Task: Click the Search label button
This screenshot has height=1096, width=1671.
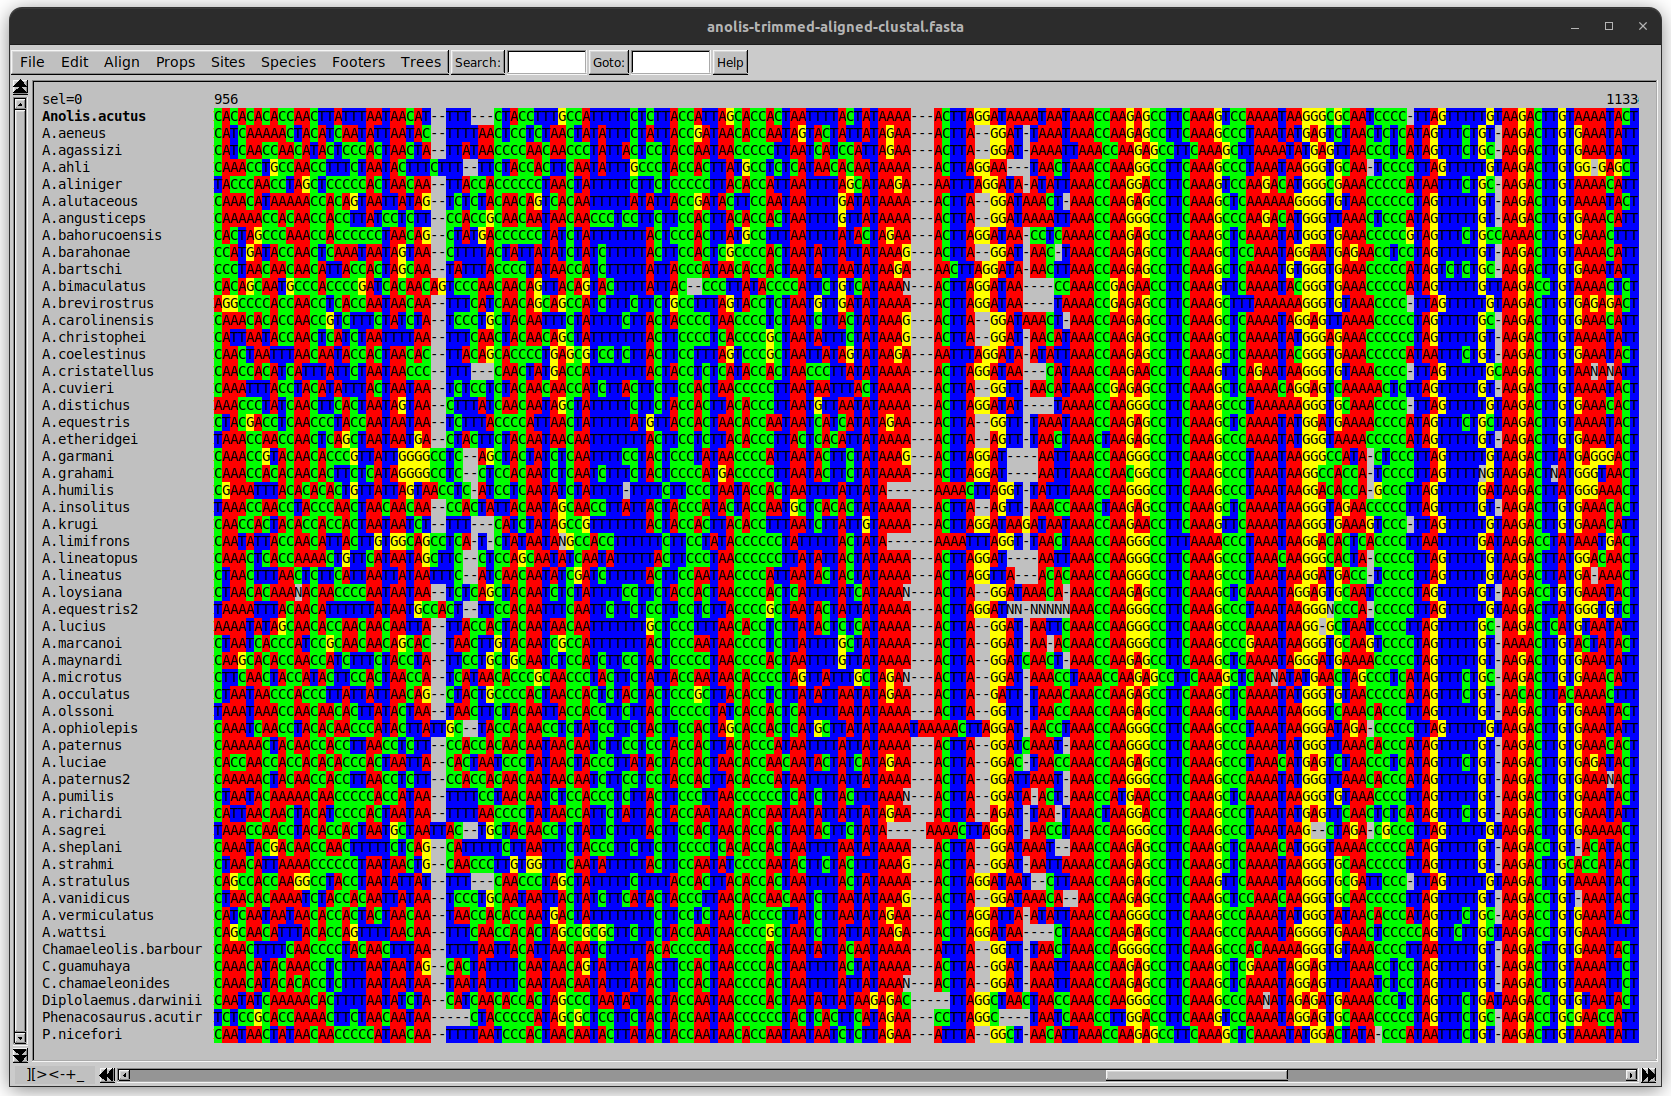Action: 477,62
